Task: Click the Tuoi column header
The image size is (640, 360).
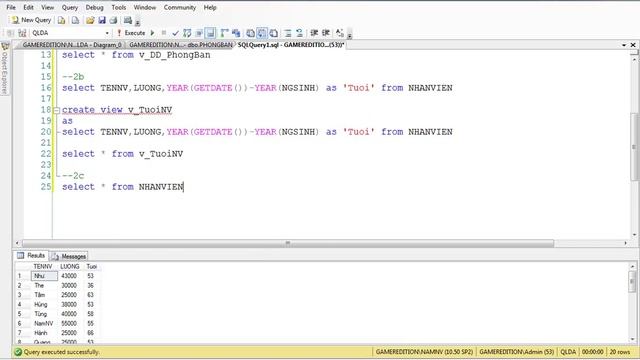Action: [x=92, y=267]
